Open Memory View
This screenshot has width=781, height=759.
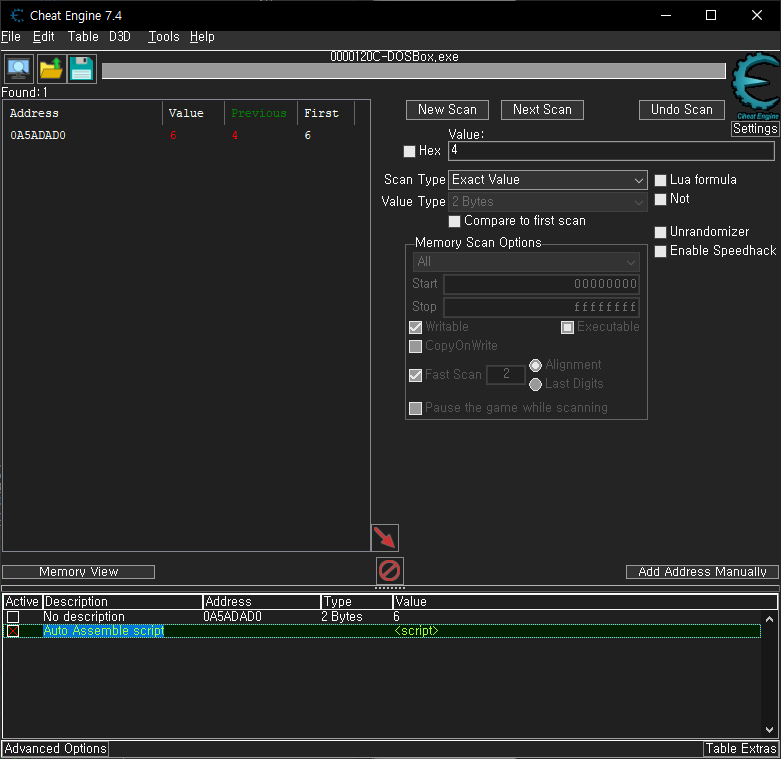point(79,572)
